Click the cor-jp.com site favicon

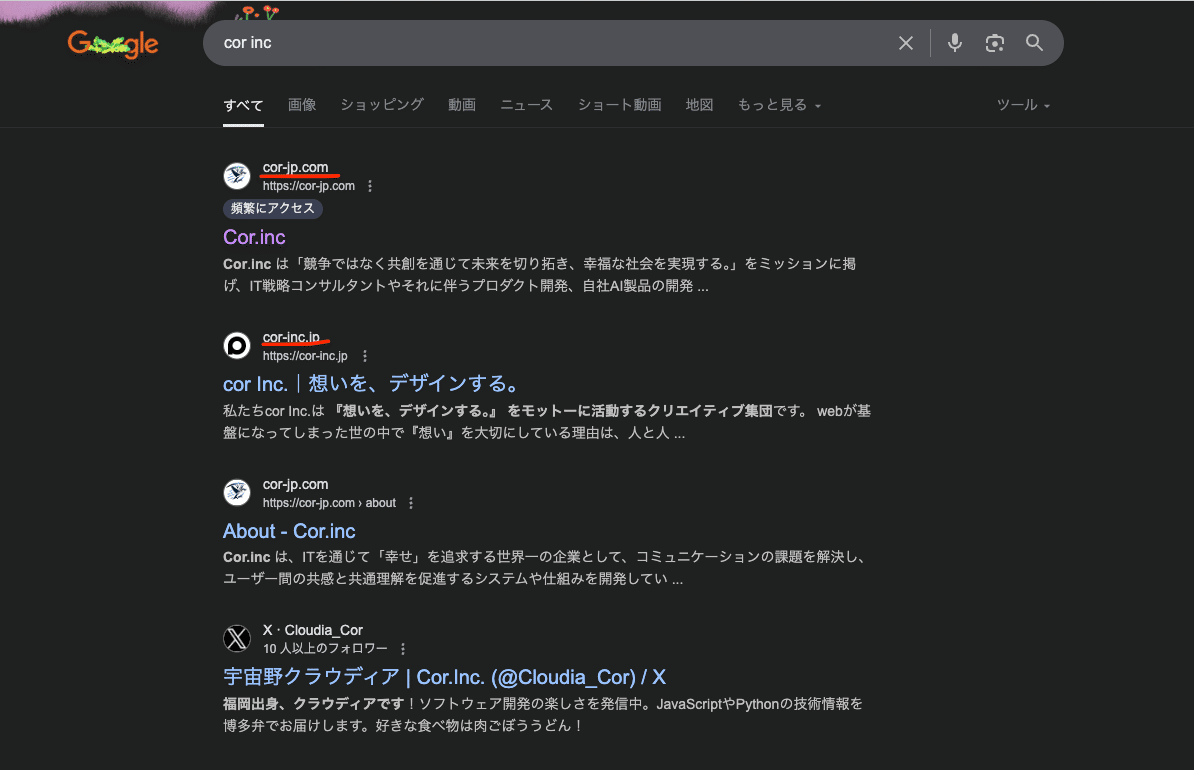tap(237, 176)
